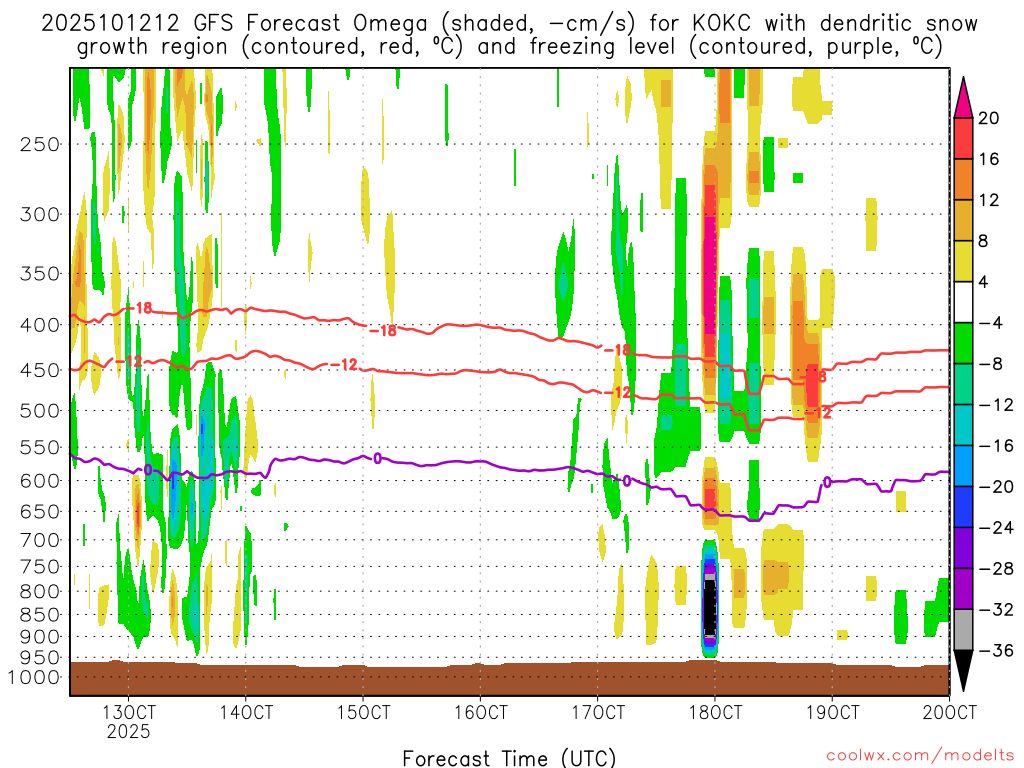The height and width of the screenshot is (768, 1024).
Task: Click the bright green swatch between -4 and -8
Action: pos(963,344)
